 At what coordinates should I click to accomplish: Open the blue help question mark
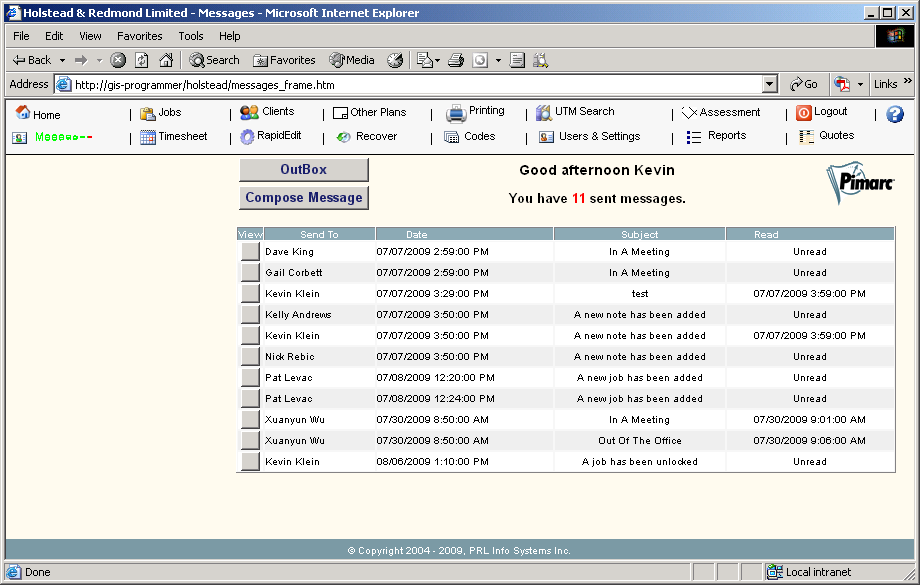[895, 114]
